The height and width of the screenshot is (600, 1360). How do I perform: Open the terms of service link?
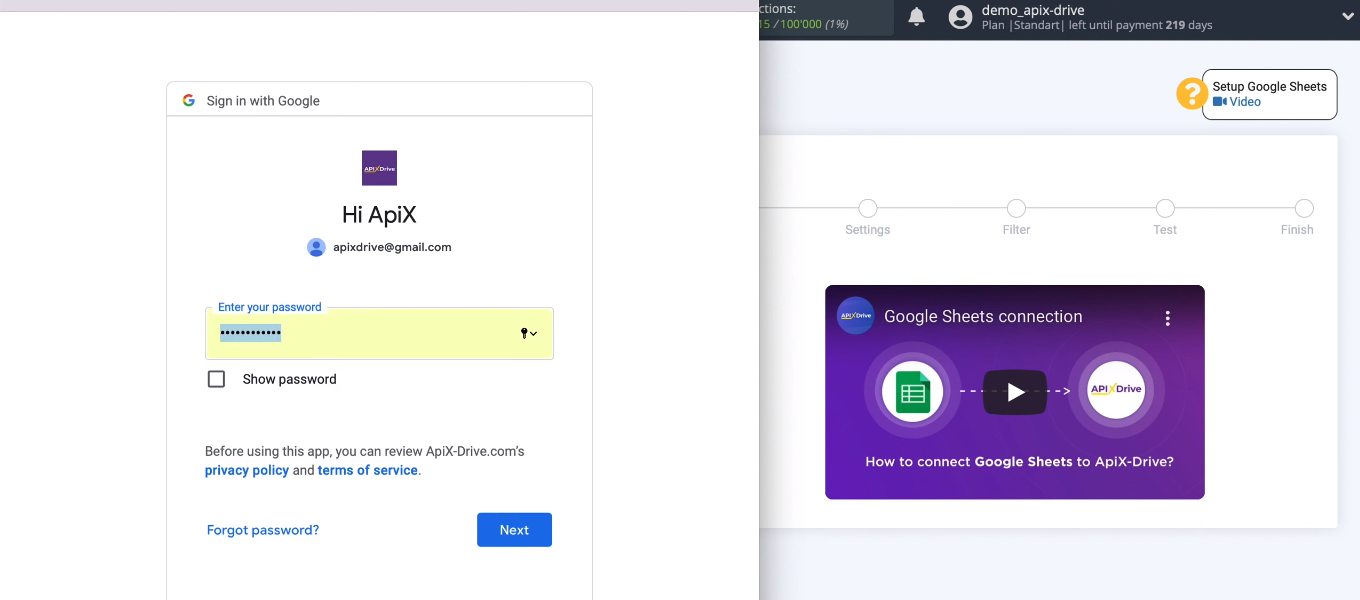pyautogui.click(x=368, y=470)
